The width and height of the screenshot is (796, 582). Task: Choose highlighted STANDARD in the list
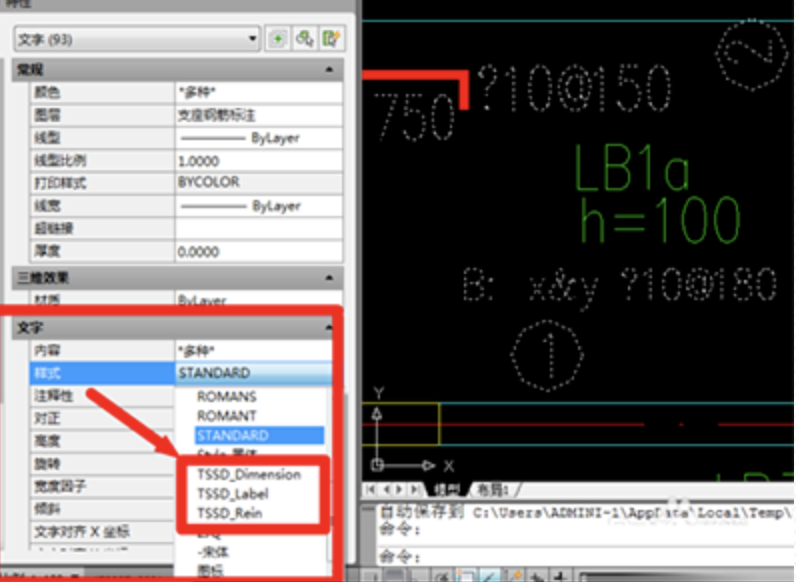pos(259,435)
